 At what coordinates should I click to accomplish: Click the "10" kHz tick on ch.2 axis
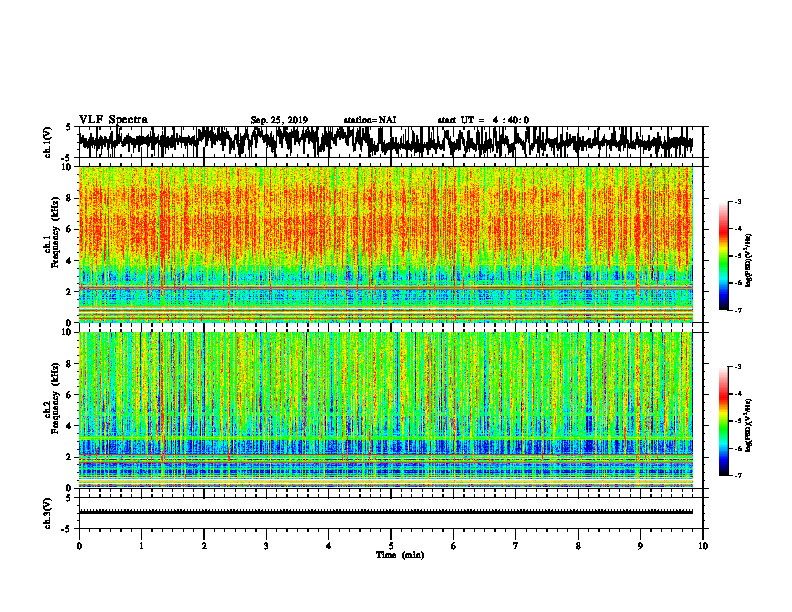tap(68, 332)
